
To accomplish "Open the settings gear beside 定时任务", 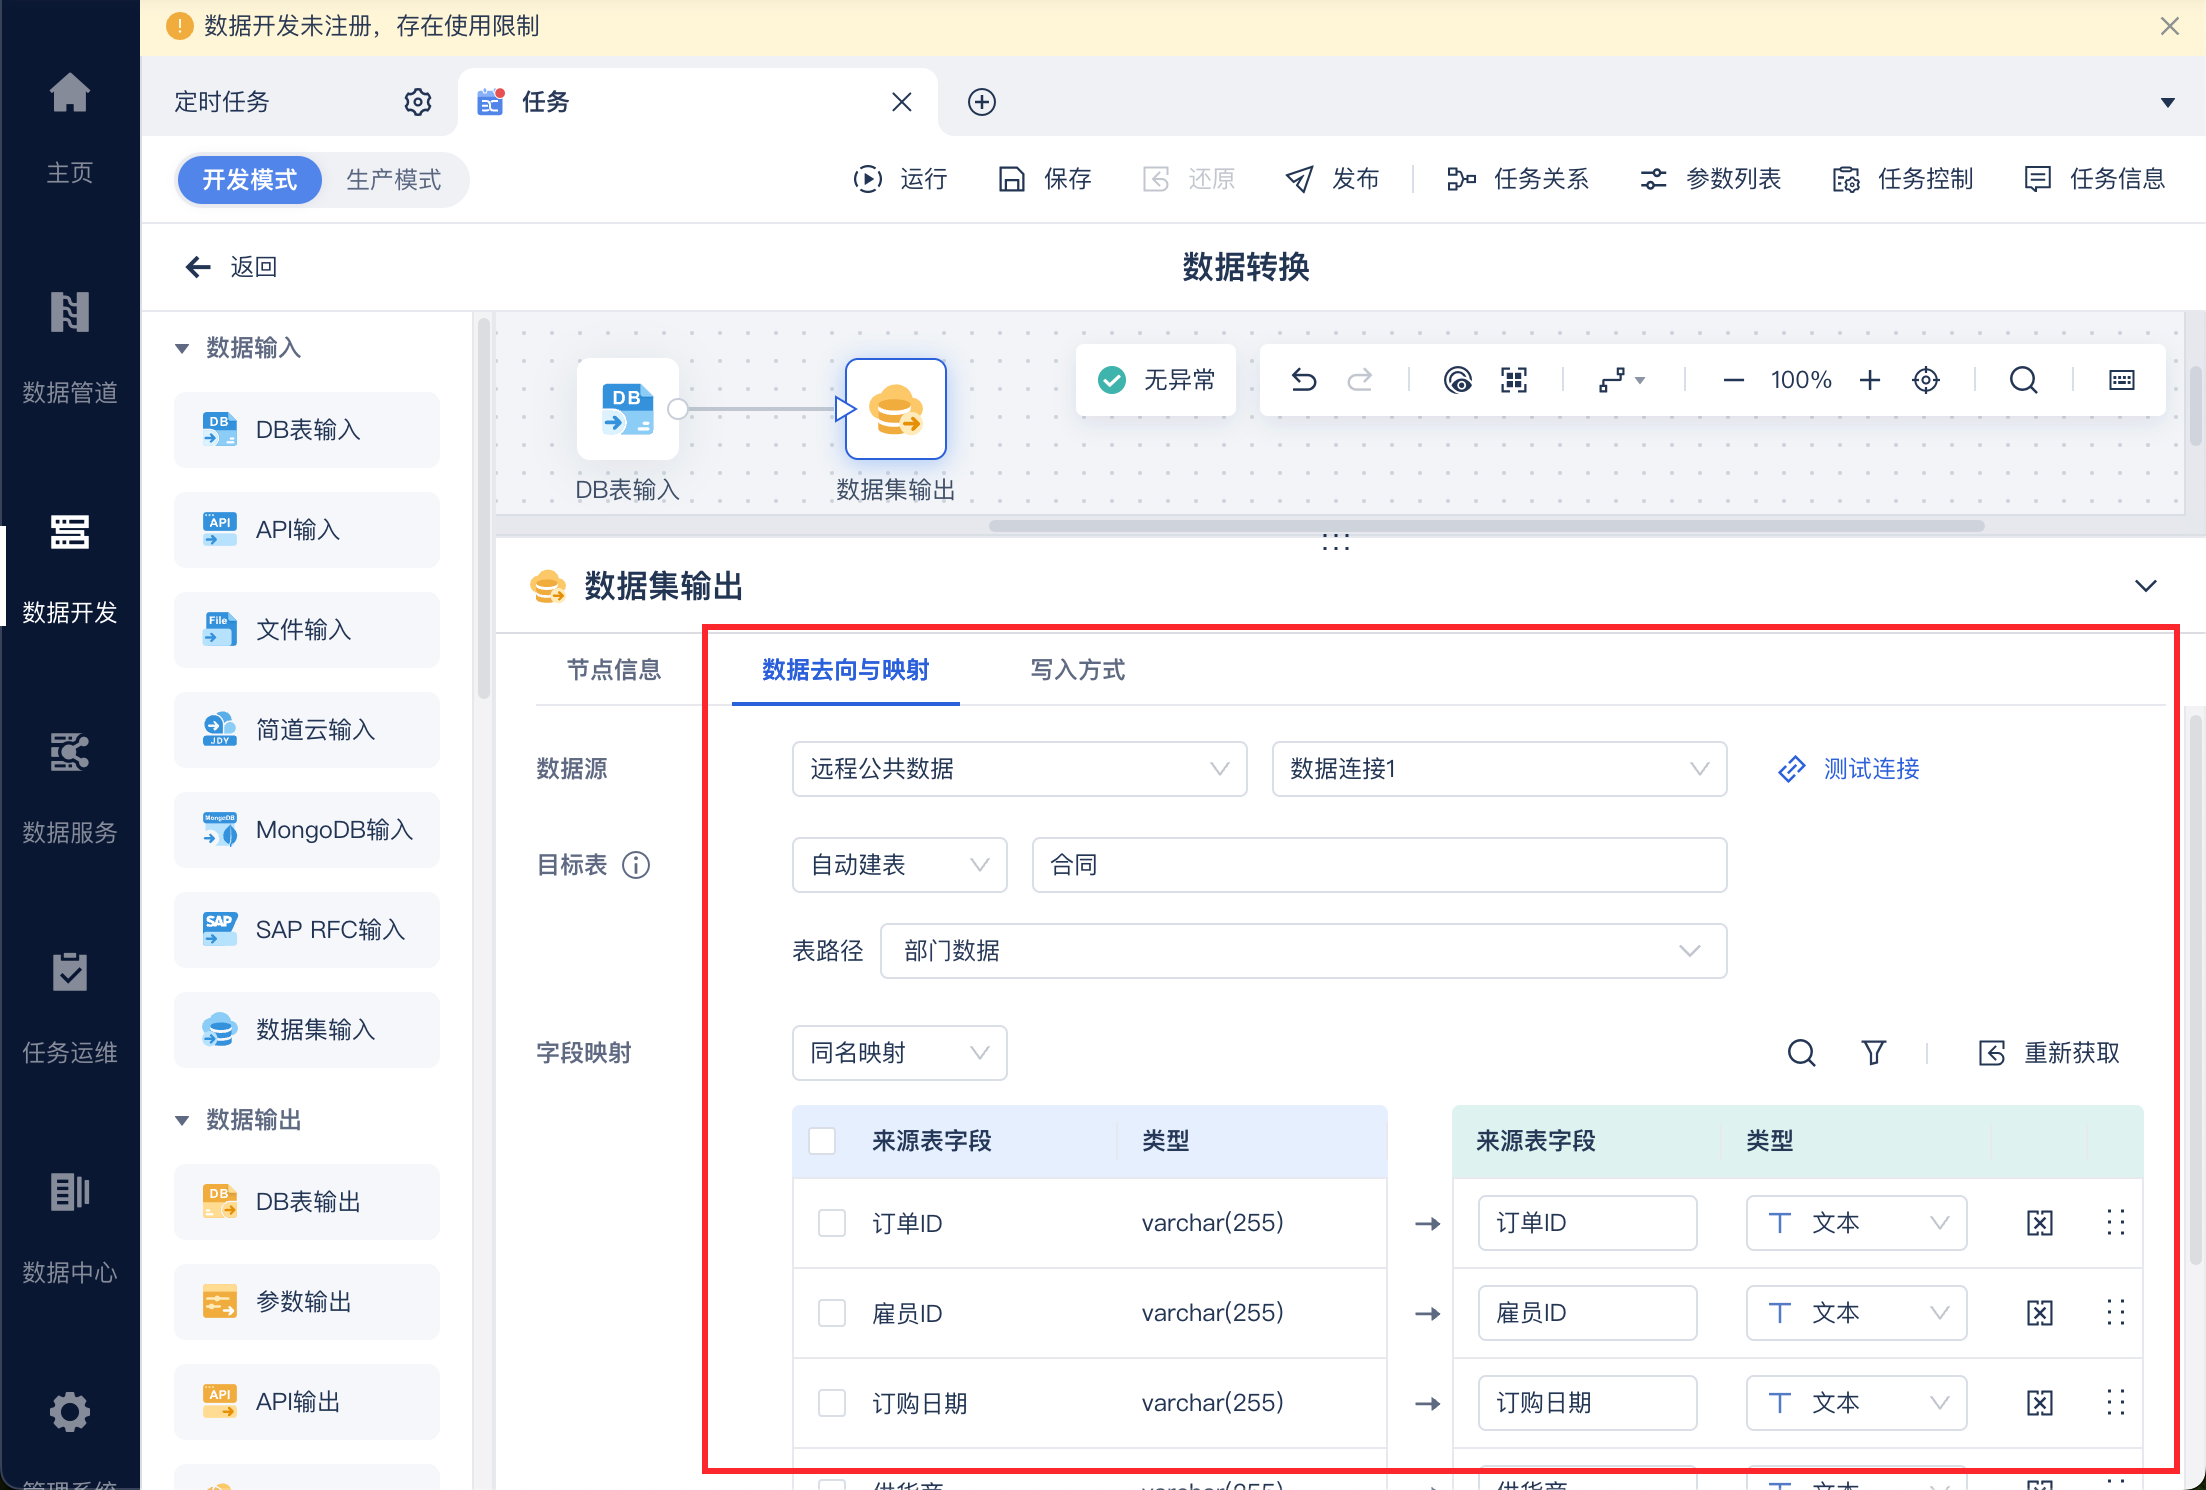I will point(417,102).
